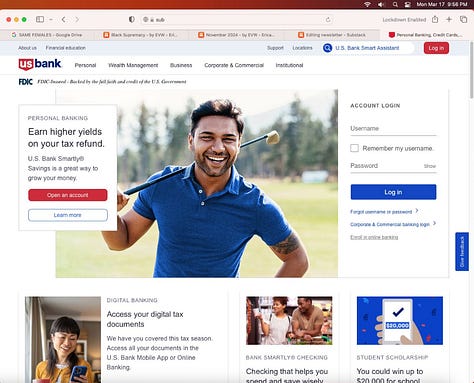Click the volume icon in menu bar
This screenshot has height=383, width=474.
coord(381,4)
